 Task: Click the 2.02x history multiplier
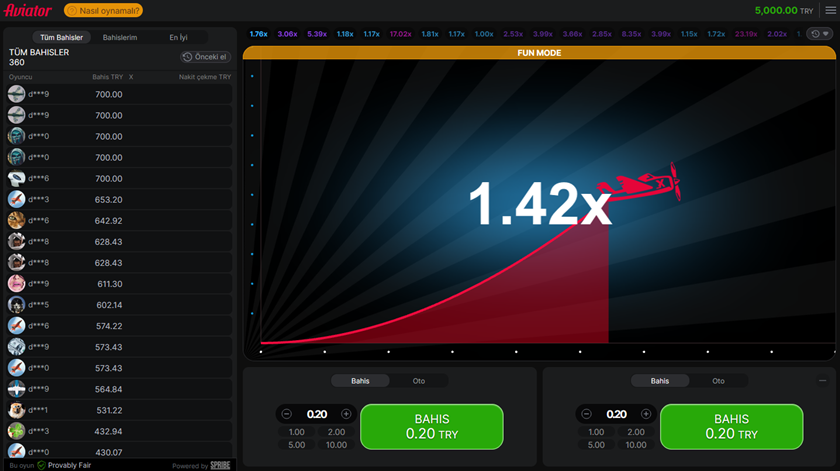777,34
